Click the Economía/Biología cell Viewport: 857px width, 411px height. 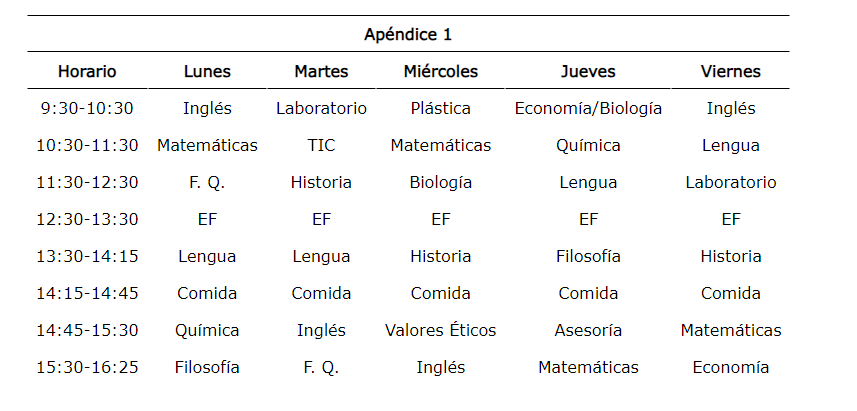588,108
